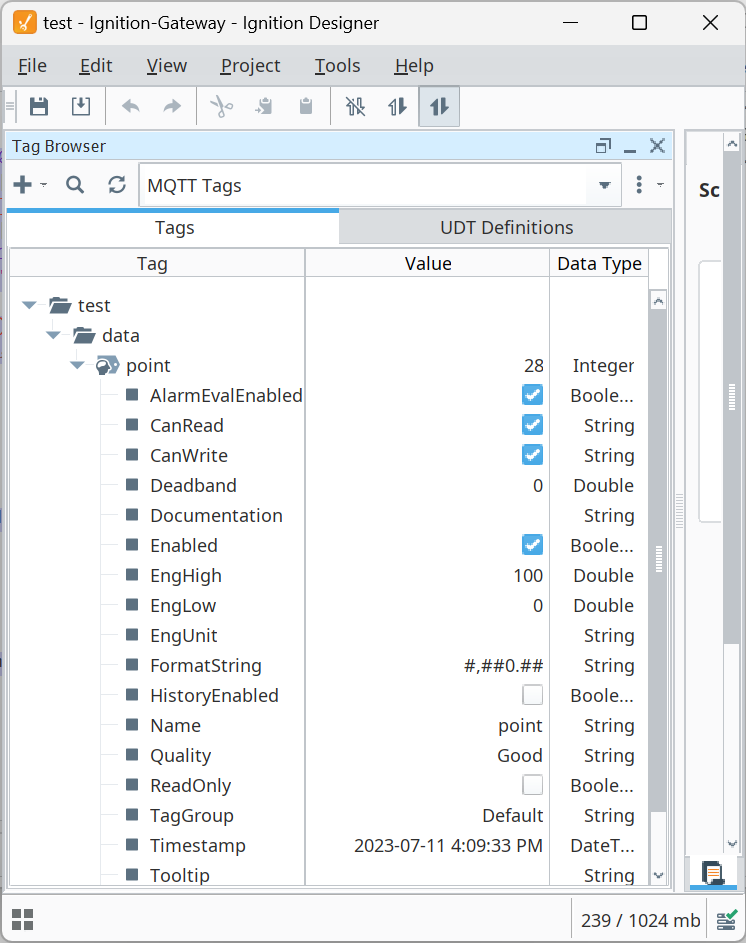Select the comm read/write mode icon

[439, 106]
